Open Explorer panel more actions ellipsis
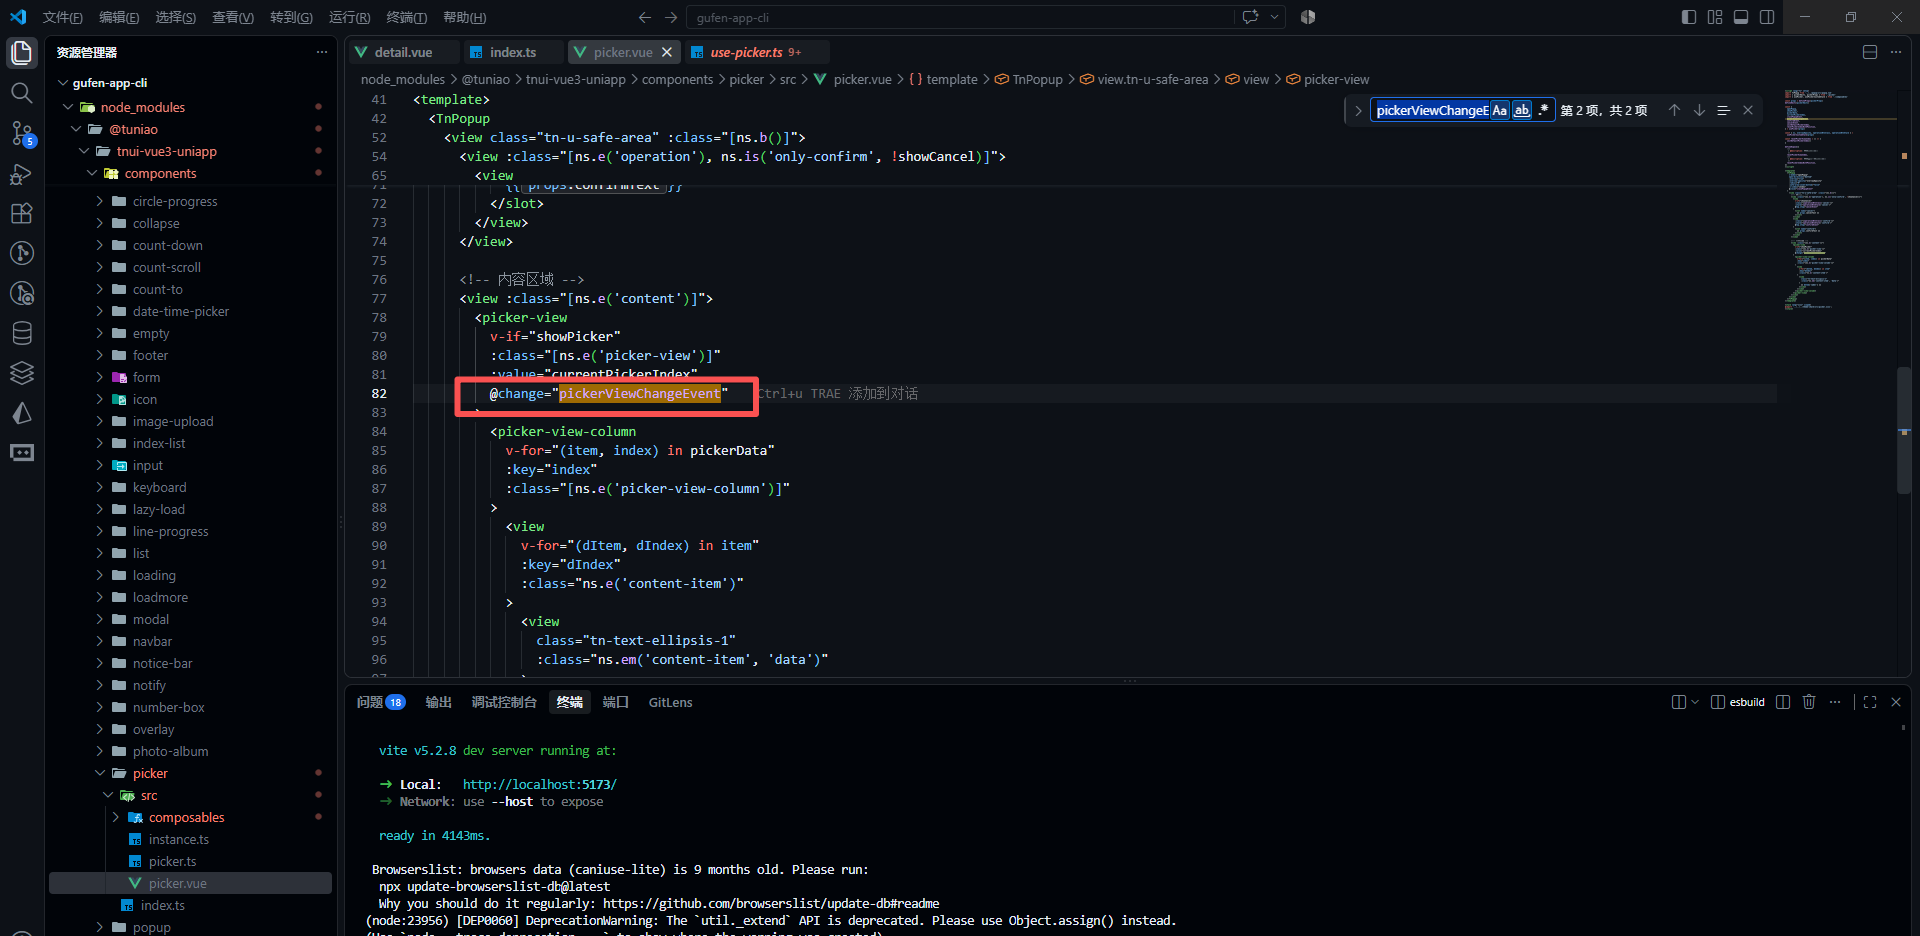 pos(321,52)
